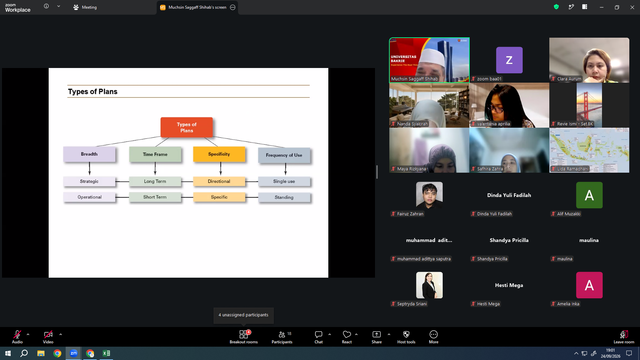Viewport: 640px width, 360px height.
Task: Select Safhira Zahra video tile
Action: [509, 150]
